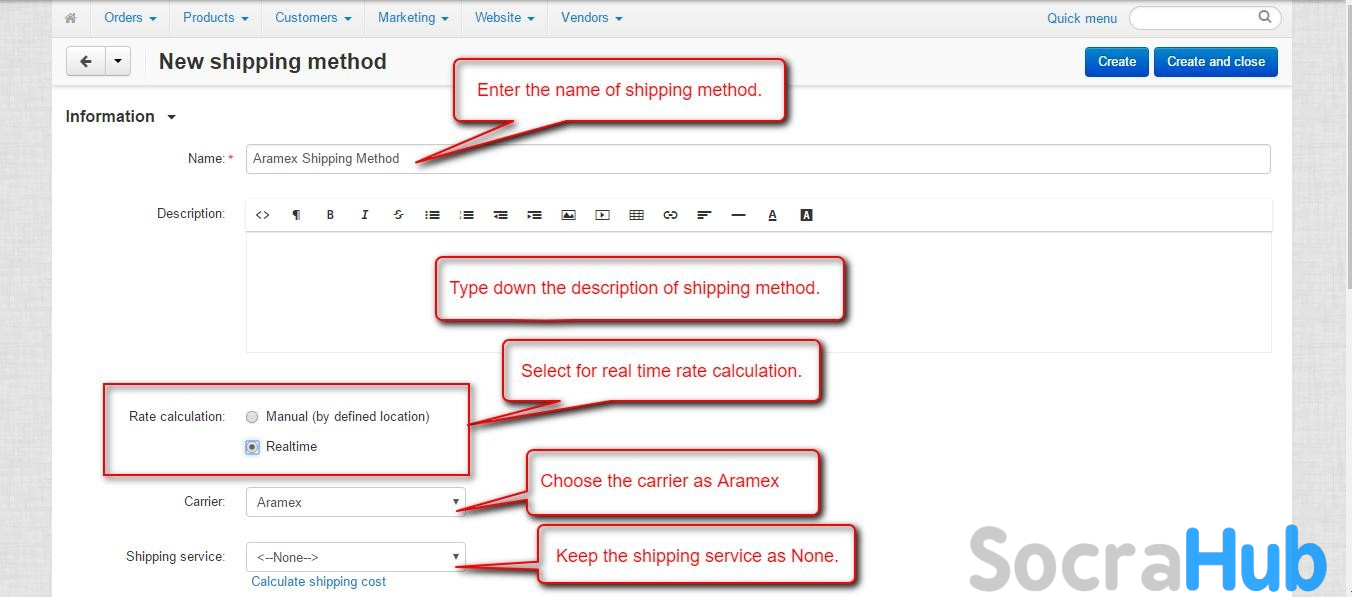This screenshot has height=597, width=1352.
Task: Collapse the Information section
Action: [121, 117]
